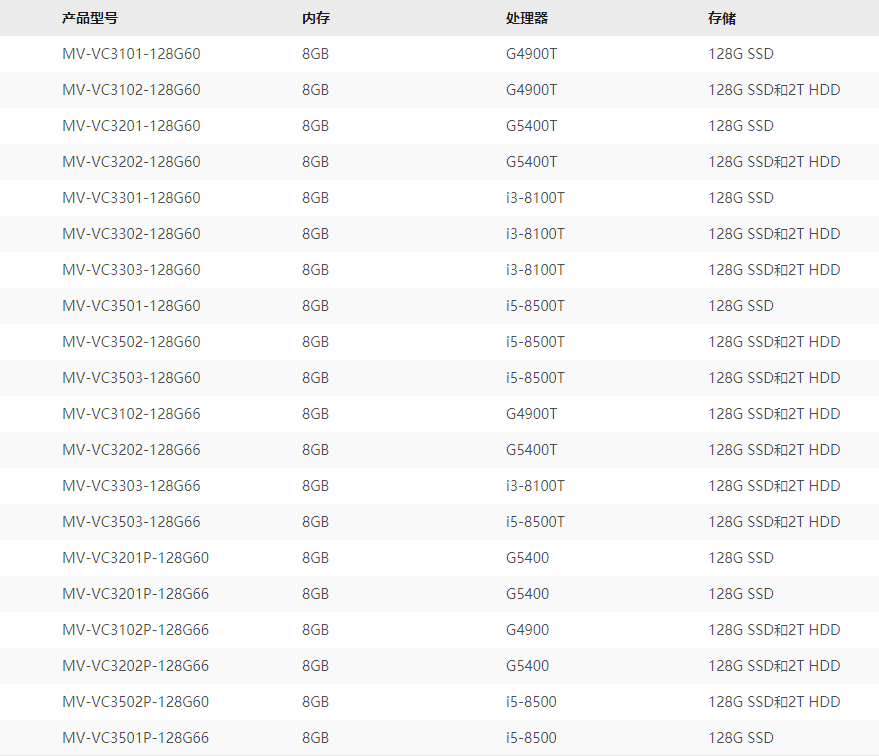Click the MV-VC3503-128G60 model name
Image resolution: width=879 pixels, height=756 pixels.
pos(131,378)
